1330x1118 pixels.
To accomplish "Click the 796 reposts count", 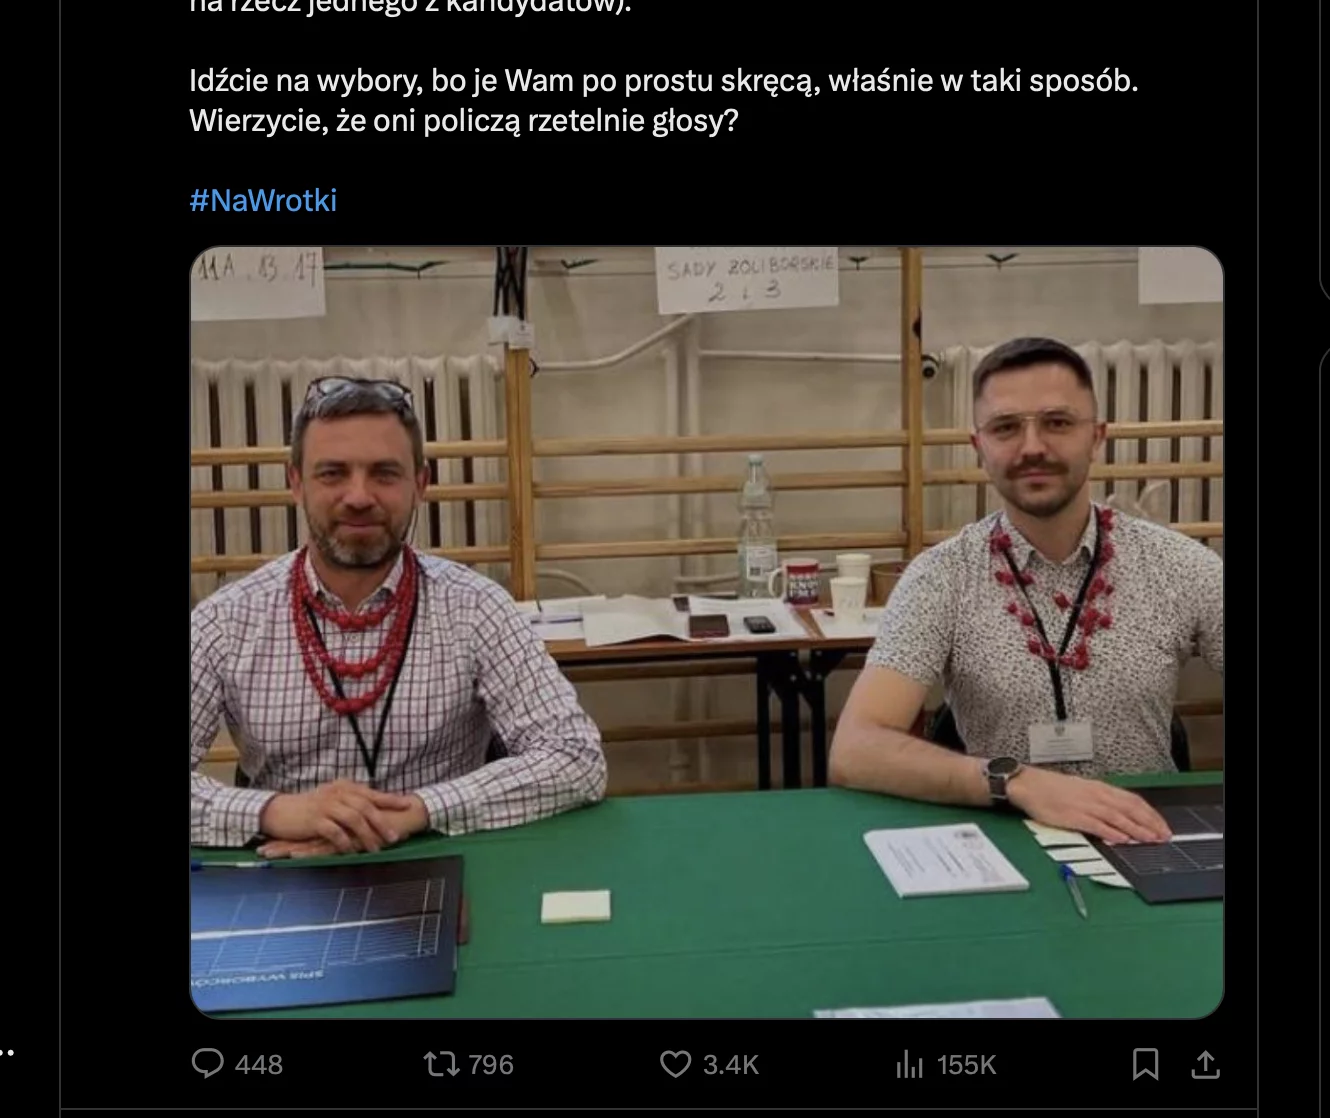I will (491, 1065).
